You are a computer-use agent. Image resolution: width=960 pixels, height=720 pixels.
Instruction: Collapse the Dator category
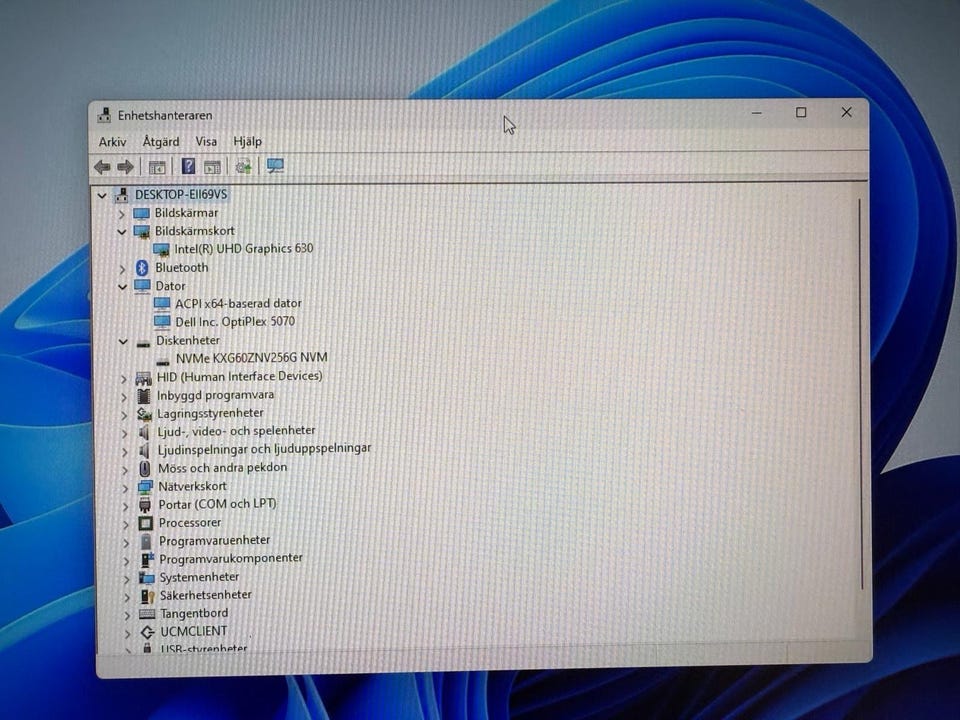(122, 286)
